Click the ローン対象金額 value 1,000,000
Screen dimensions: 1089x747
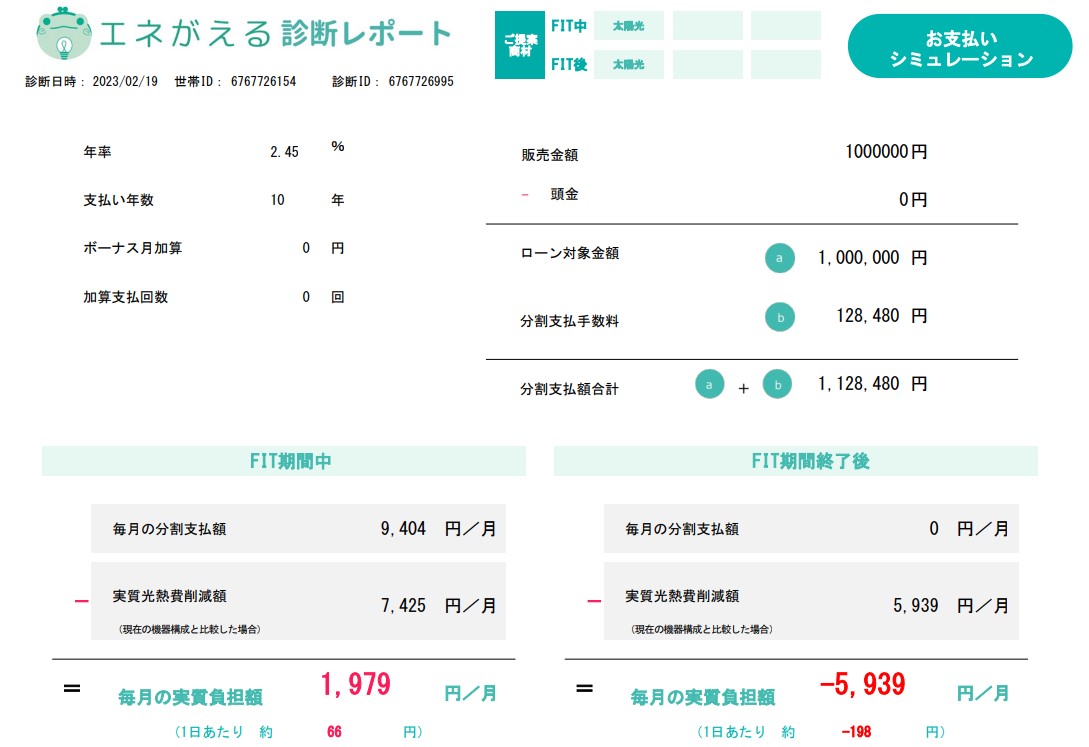click(x=858, y=258)
